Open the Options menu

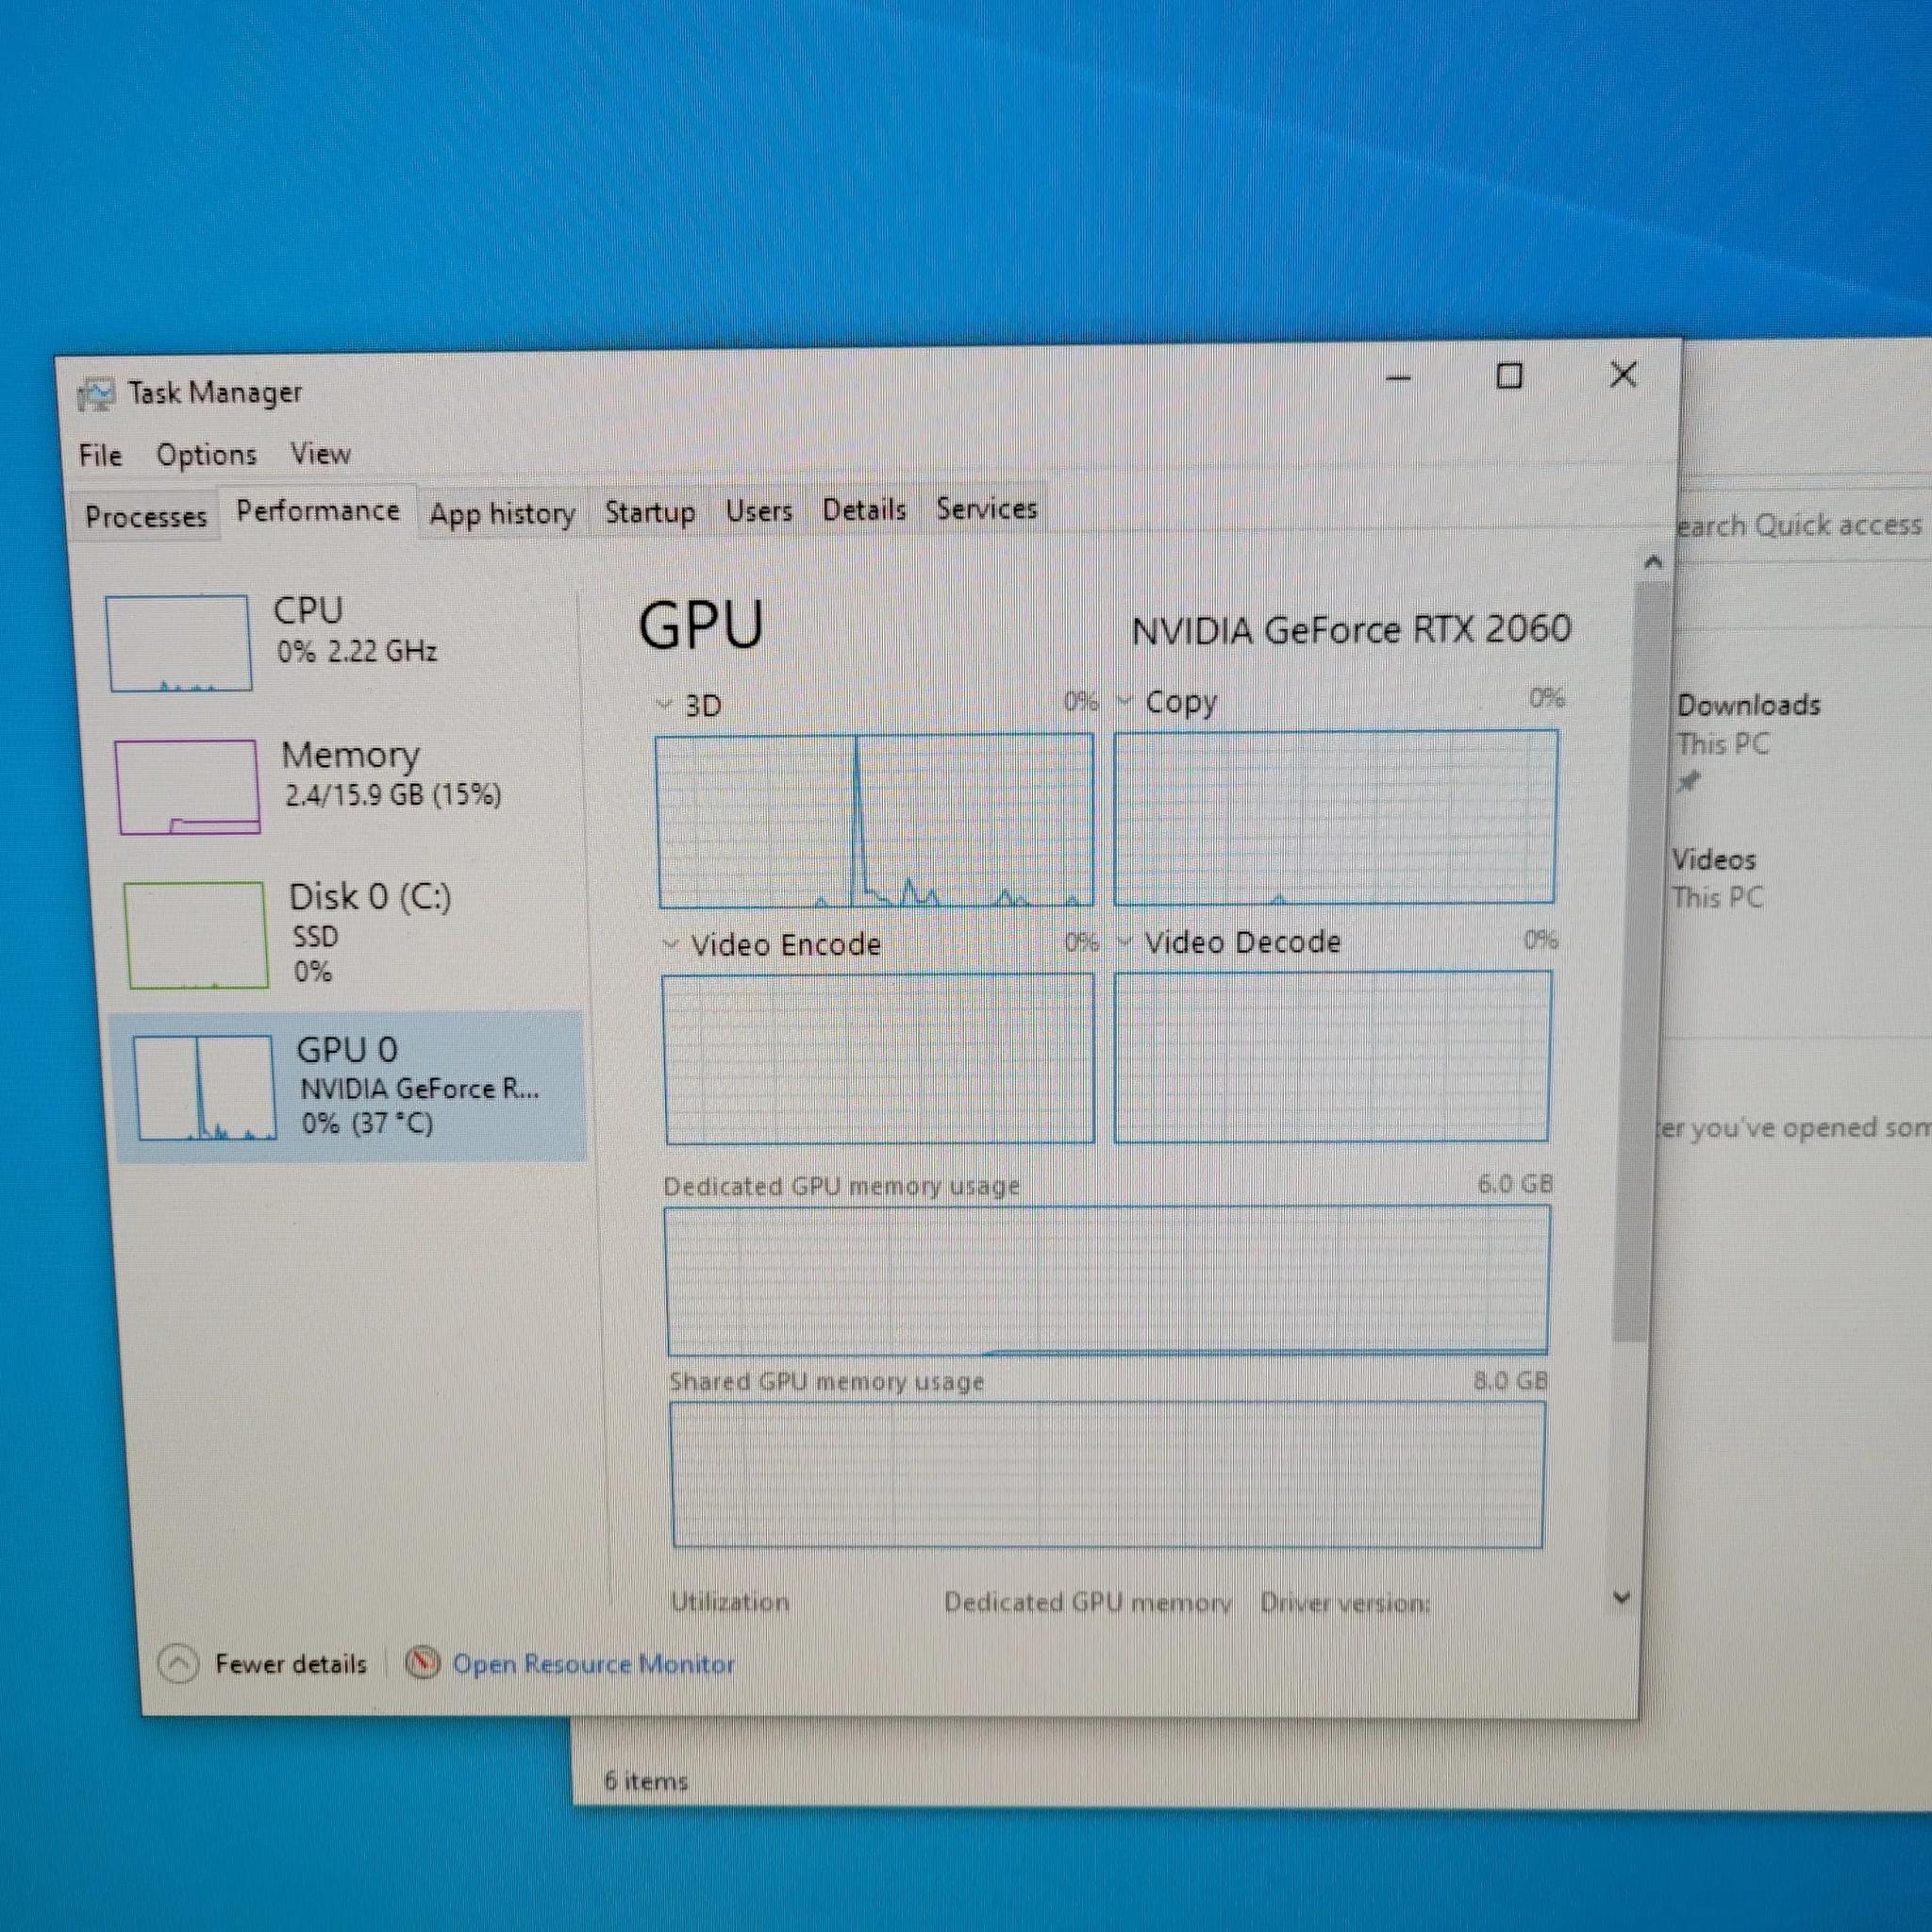206,455
